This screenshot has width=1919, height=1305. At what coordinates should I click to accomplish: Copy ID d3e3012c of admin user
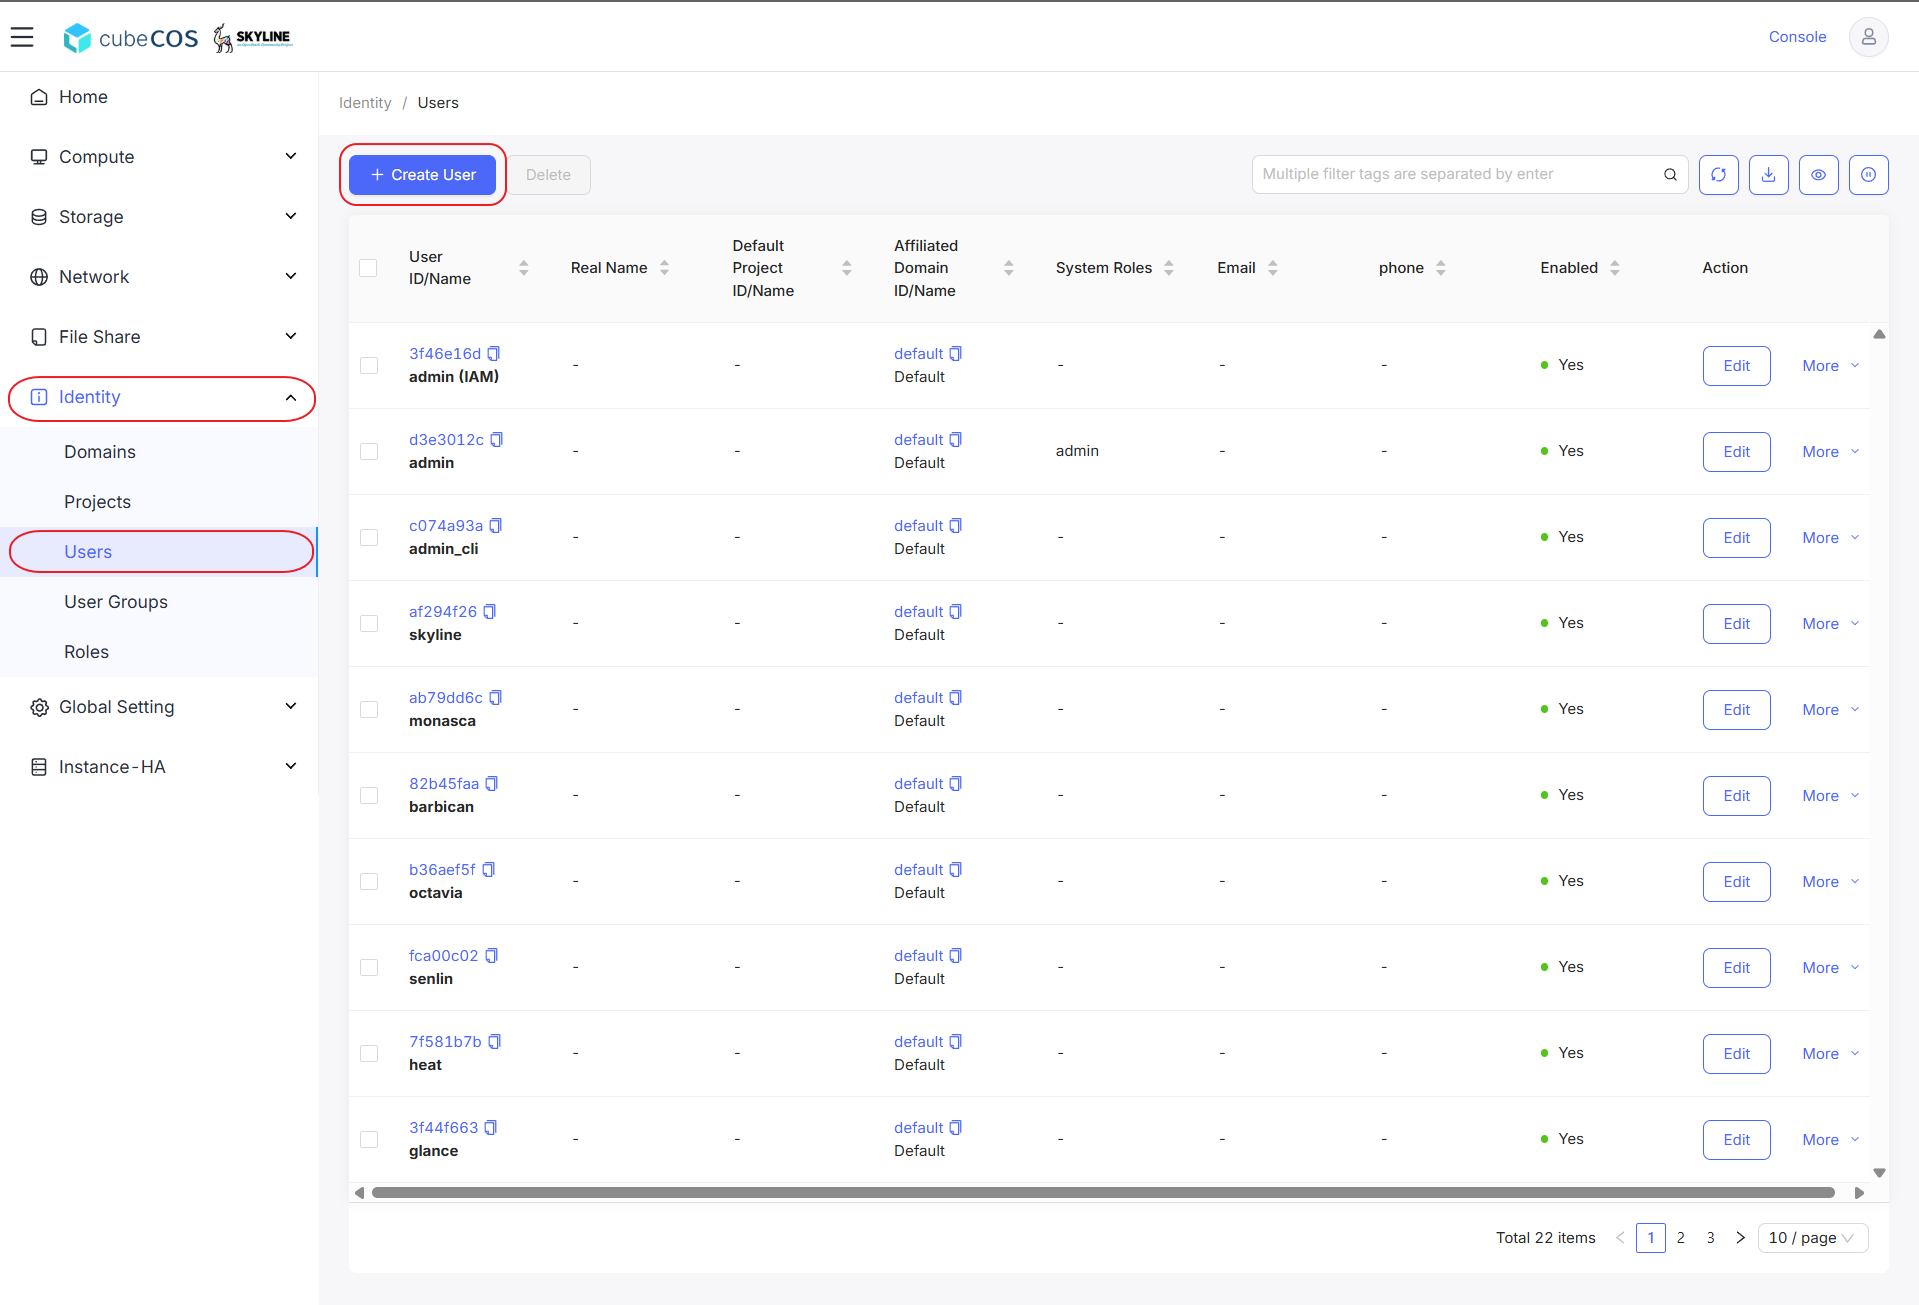coord(496,440)
